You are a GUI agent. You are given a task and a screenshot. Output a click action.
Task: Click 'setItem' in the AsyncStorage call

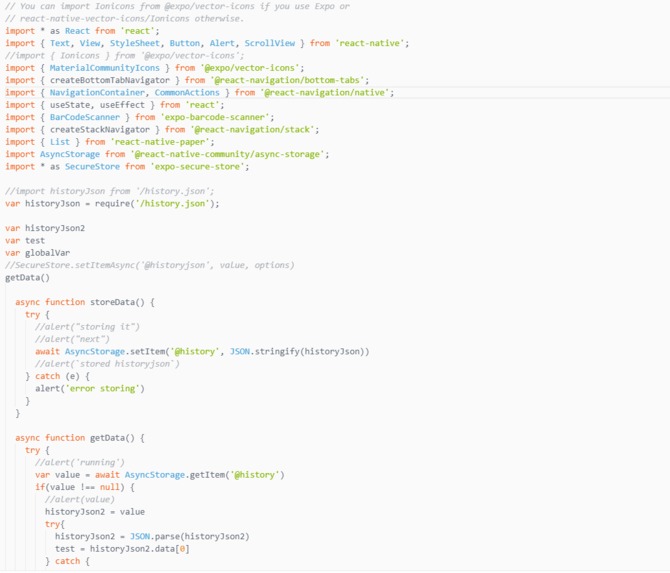point(147,352)
